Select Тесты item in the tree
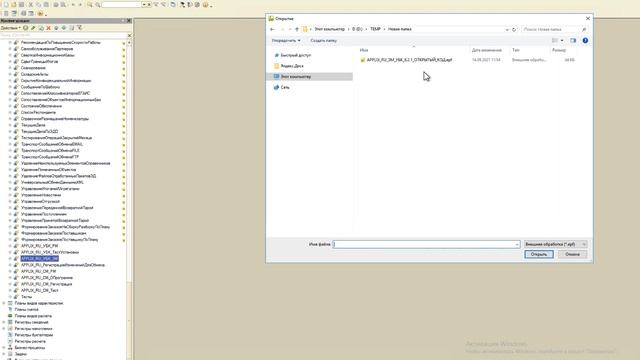 (x=26, y=297)
